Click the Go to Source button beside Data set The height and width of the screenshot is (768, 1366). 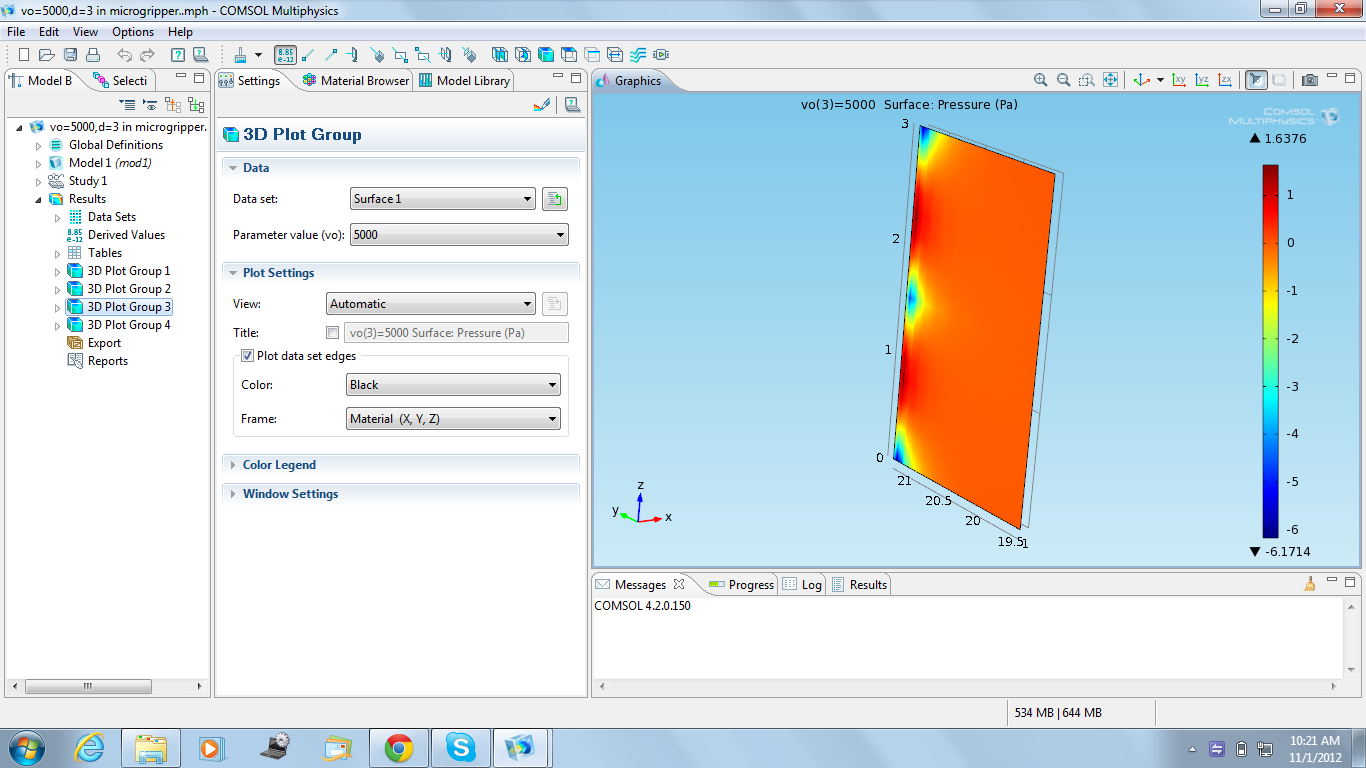click(555, 199)
